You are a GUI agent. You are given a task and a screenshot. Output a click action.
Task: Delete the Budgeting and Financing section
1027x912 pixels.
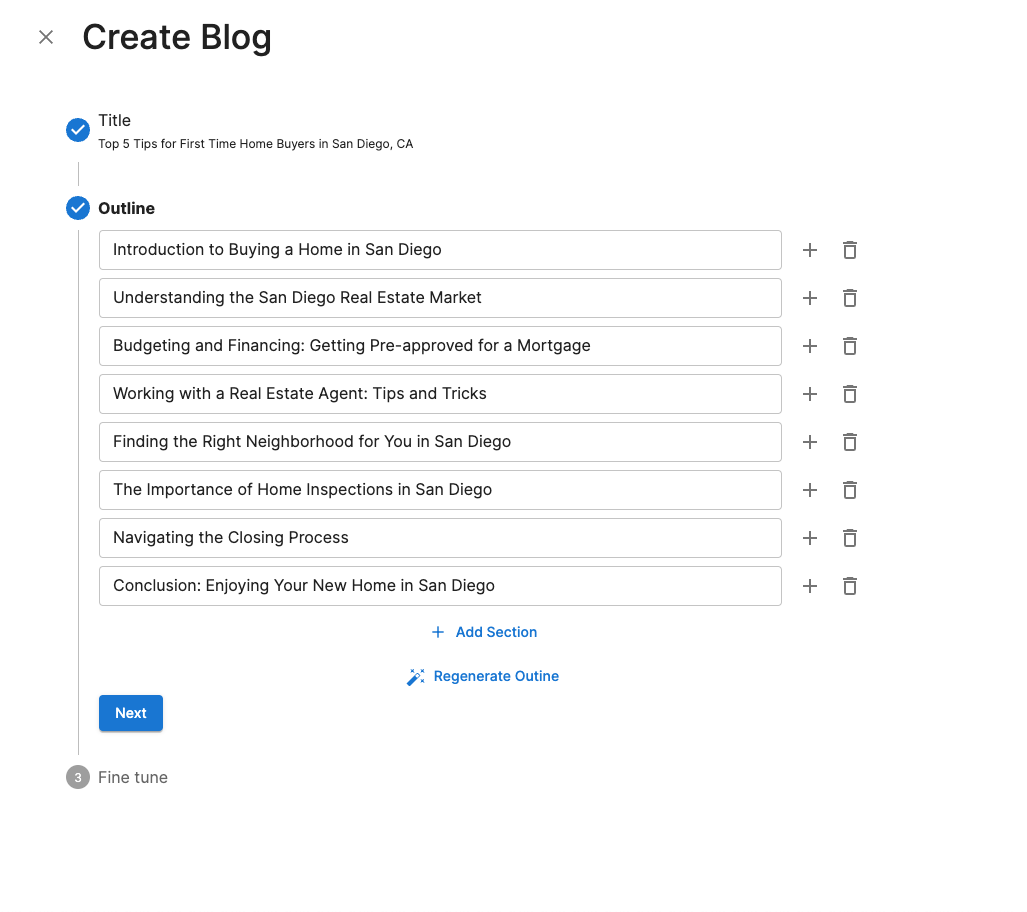[x=850, y=346]
